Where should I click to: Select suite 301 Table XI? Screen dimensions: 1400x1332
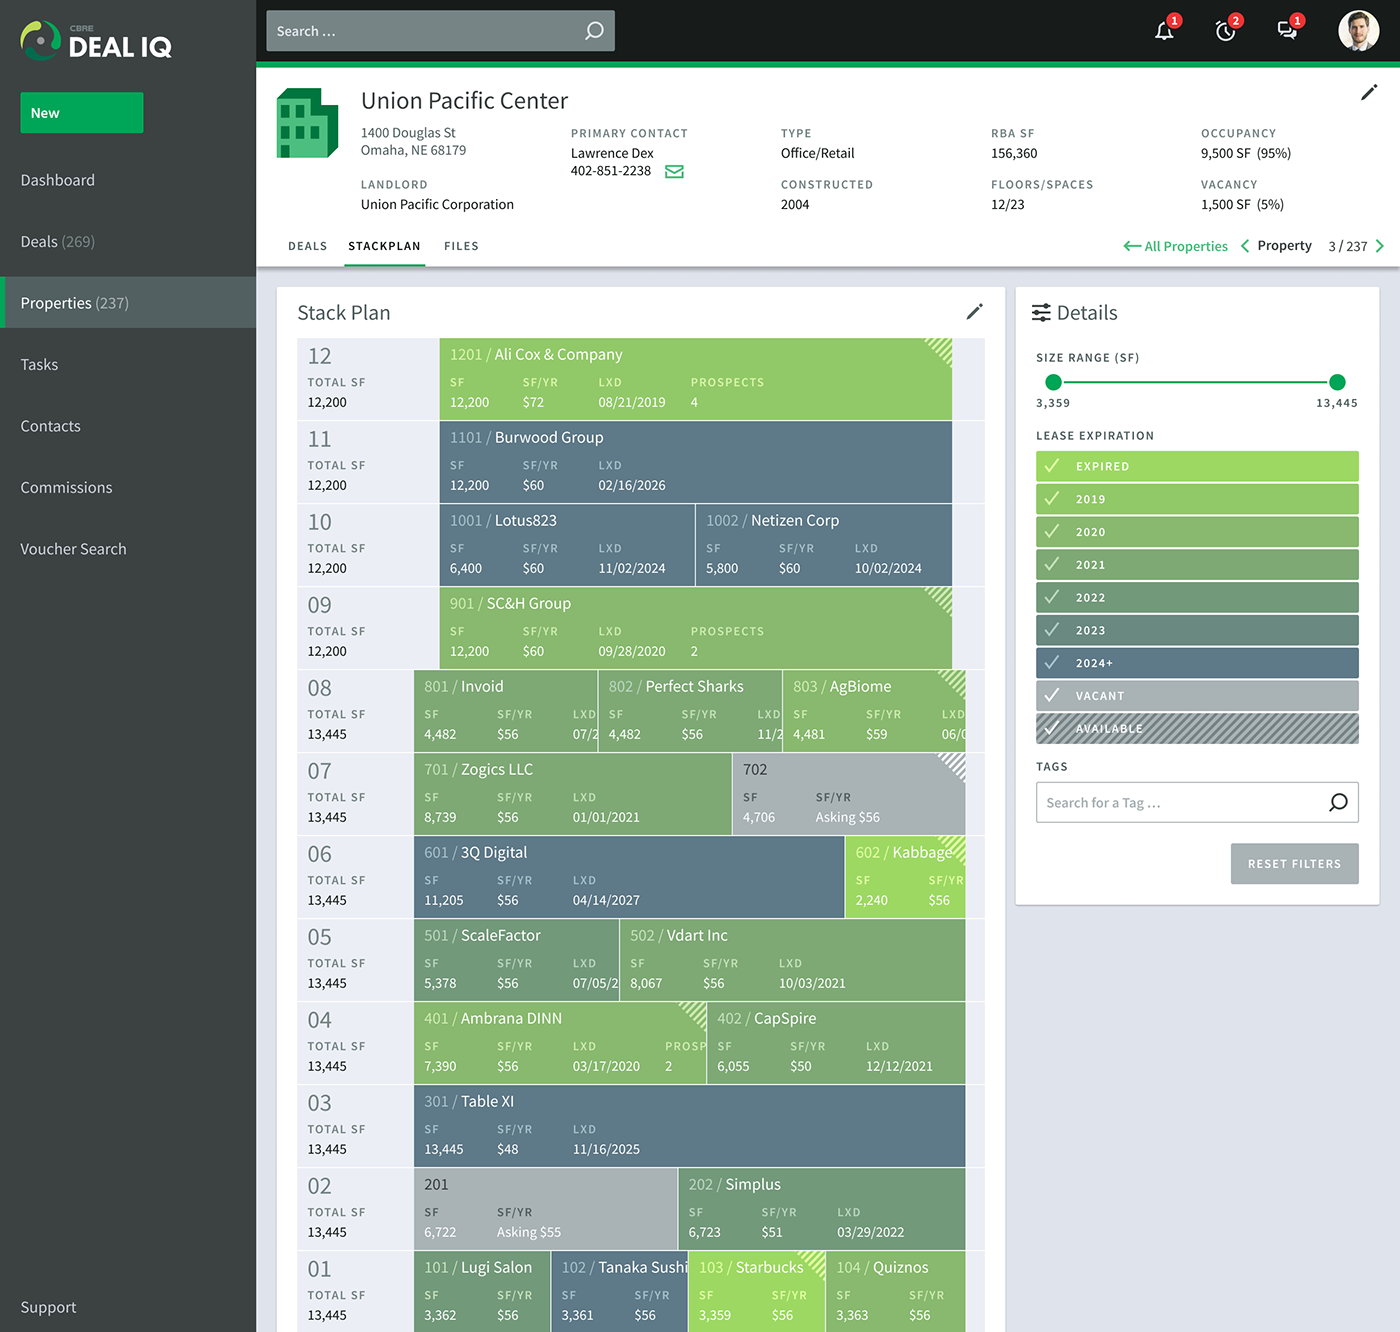[690, 1126]
